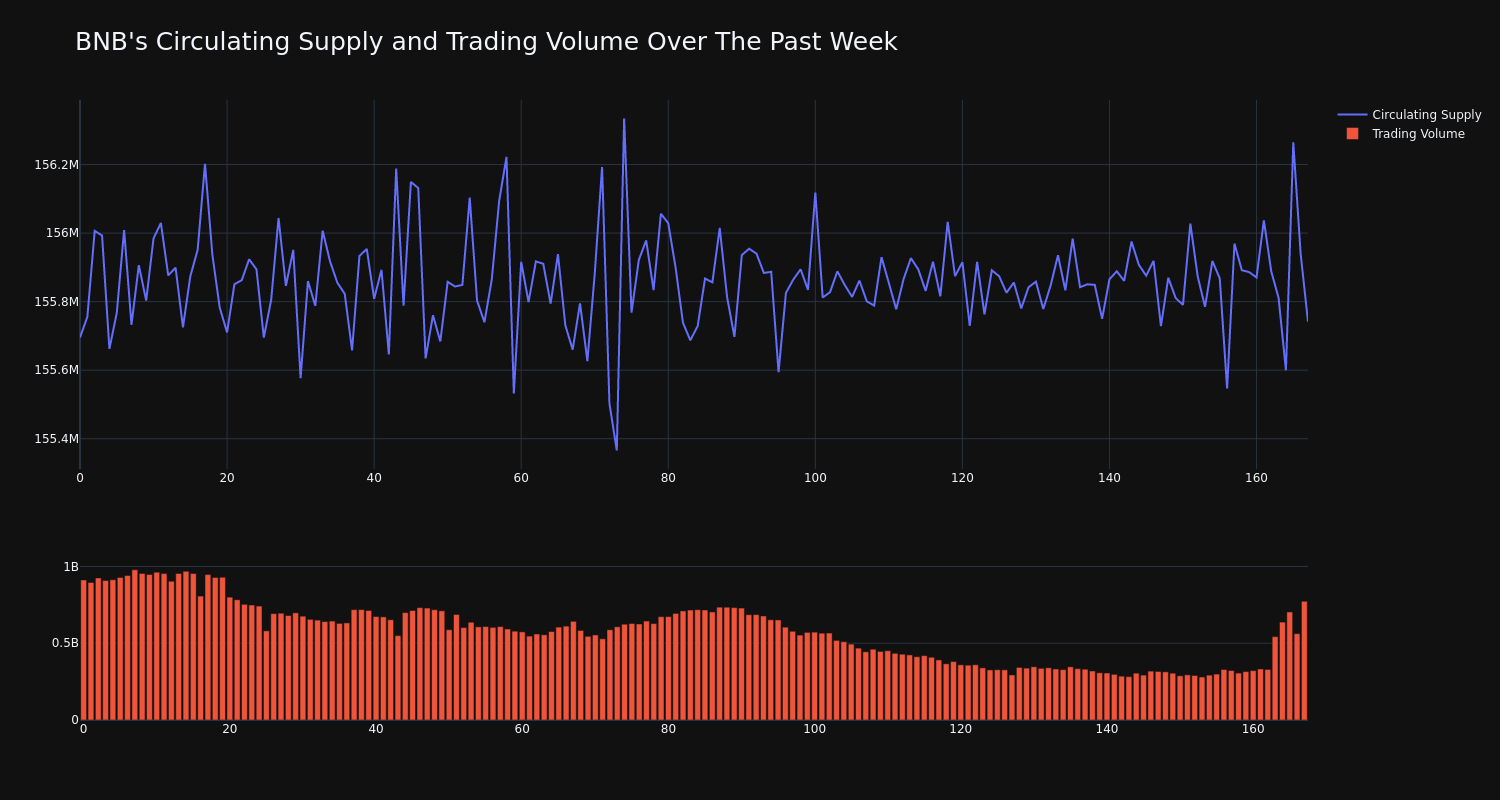The width and height of the screenshot is (1500, 800).
Task: Click x-axis tick 20 under supply chart
Action: [227, 478]
